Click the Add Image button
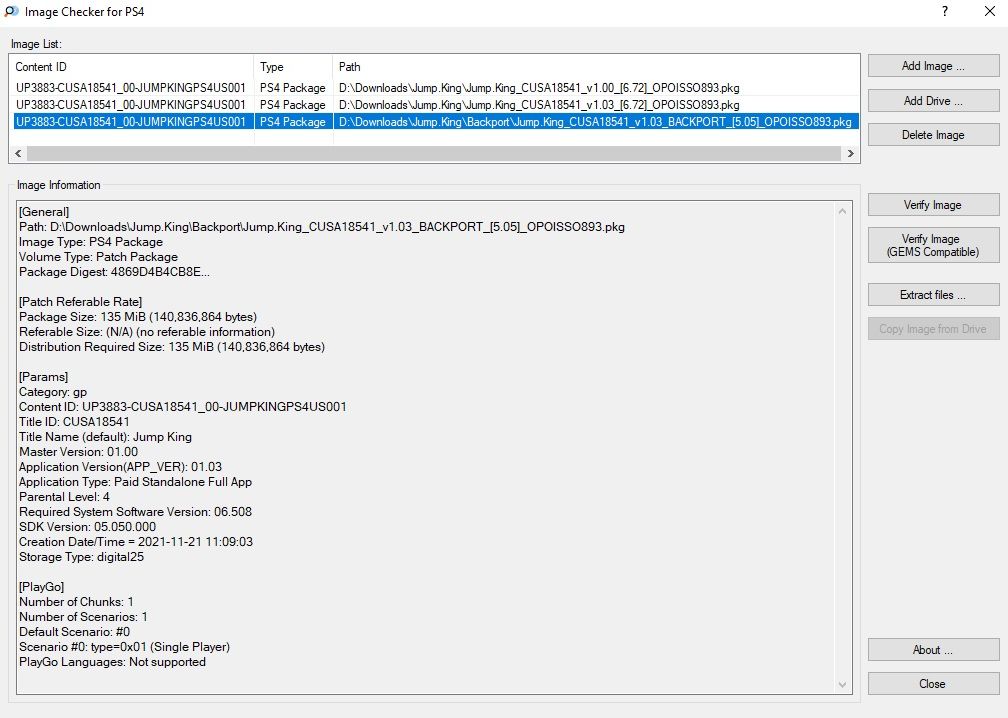This screenshot has height=718, width=1008. click(x=933, y=66)
